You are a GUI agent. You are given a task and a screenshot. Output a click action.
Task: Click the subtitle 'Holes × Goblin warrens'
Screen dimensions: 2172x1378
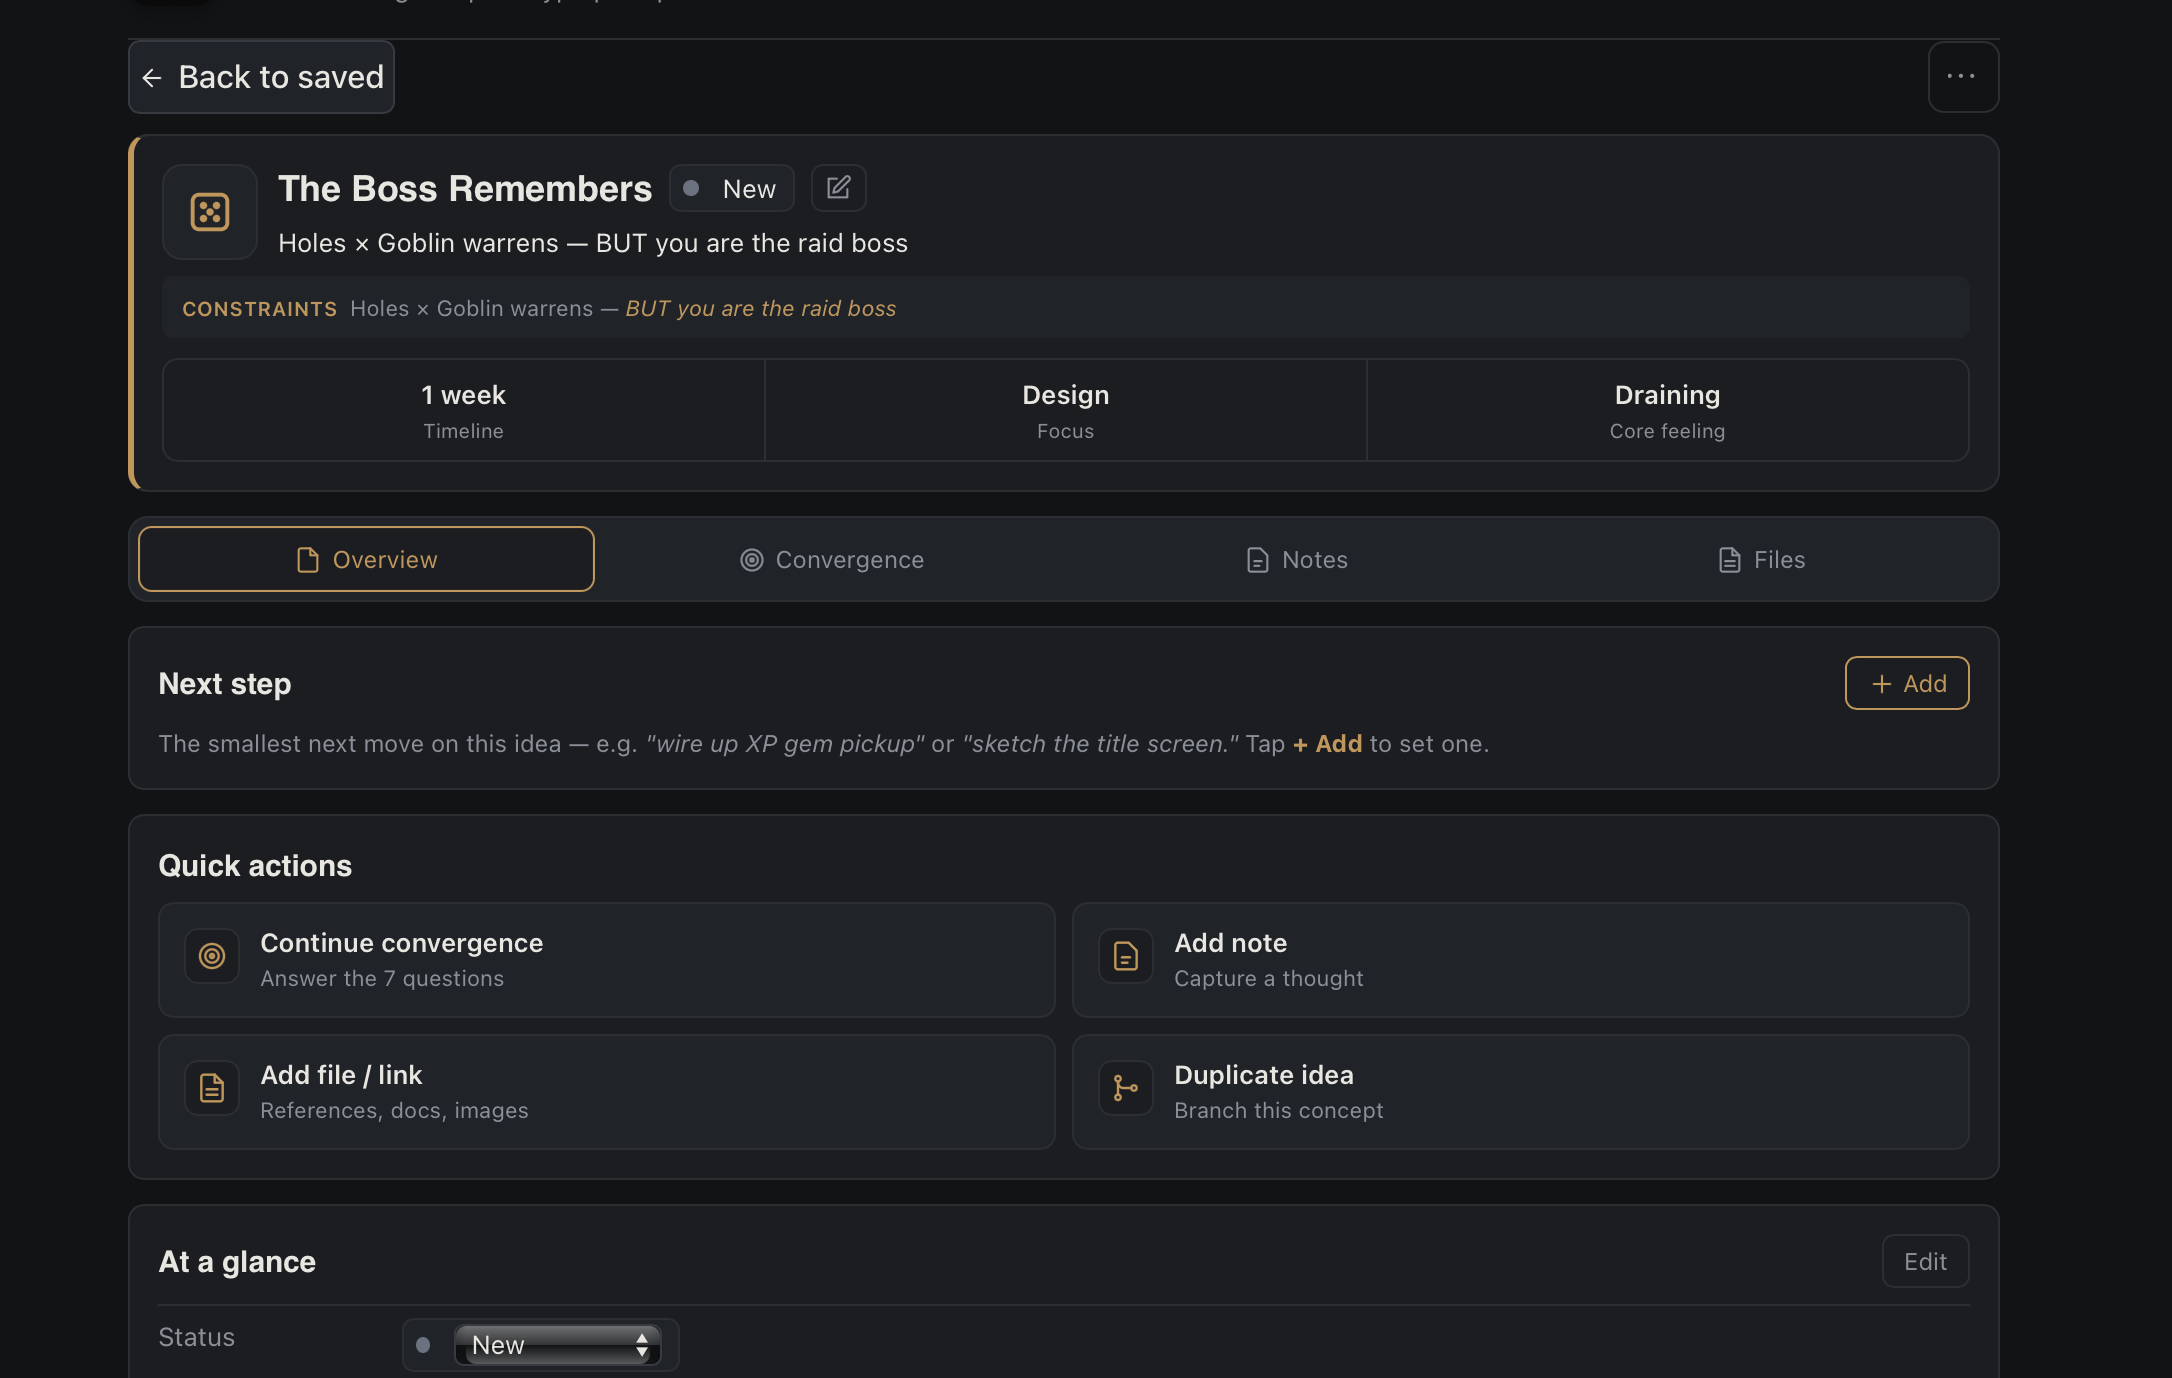pyautogui.click(x=418, y=243)
